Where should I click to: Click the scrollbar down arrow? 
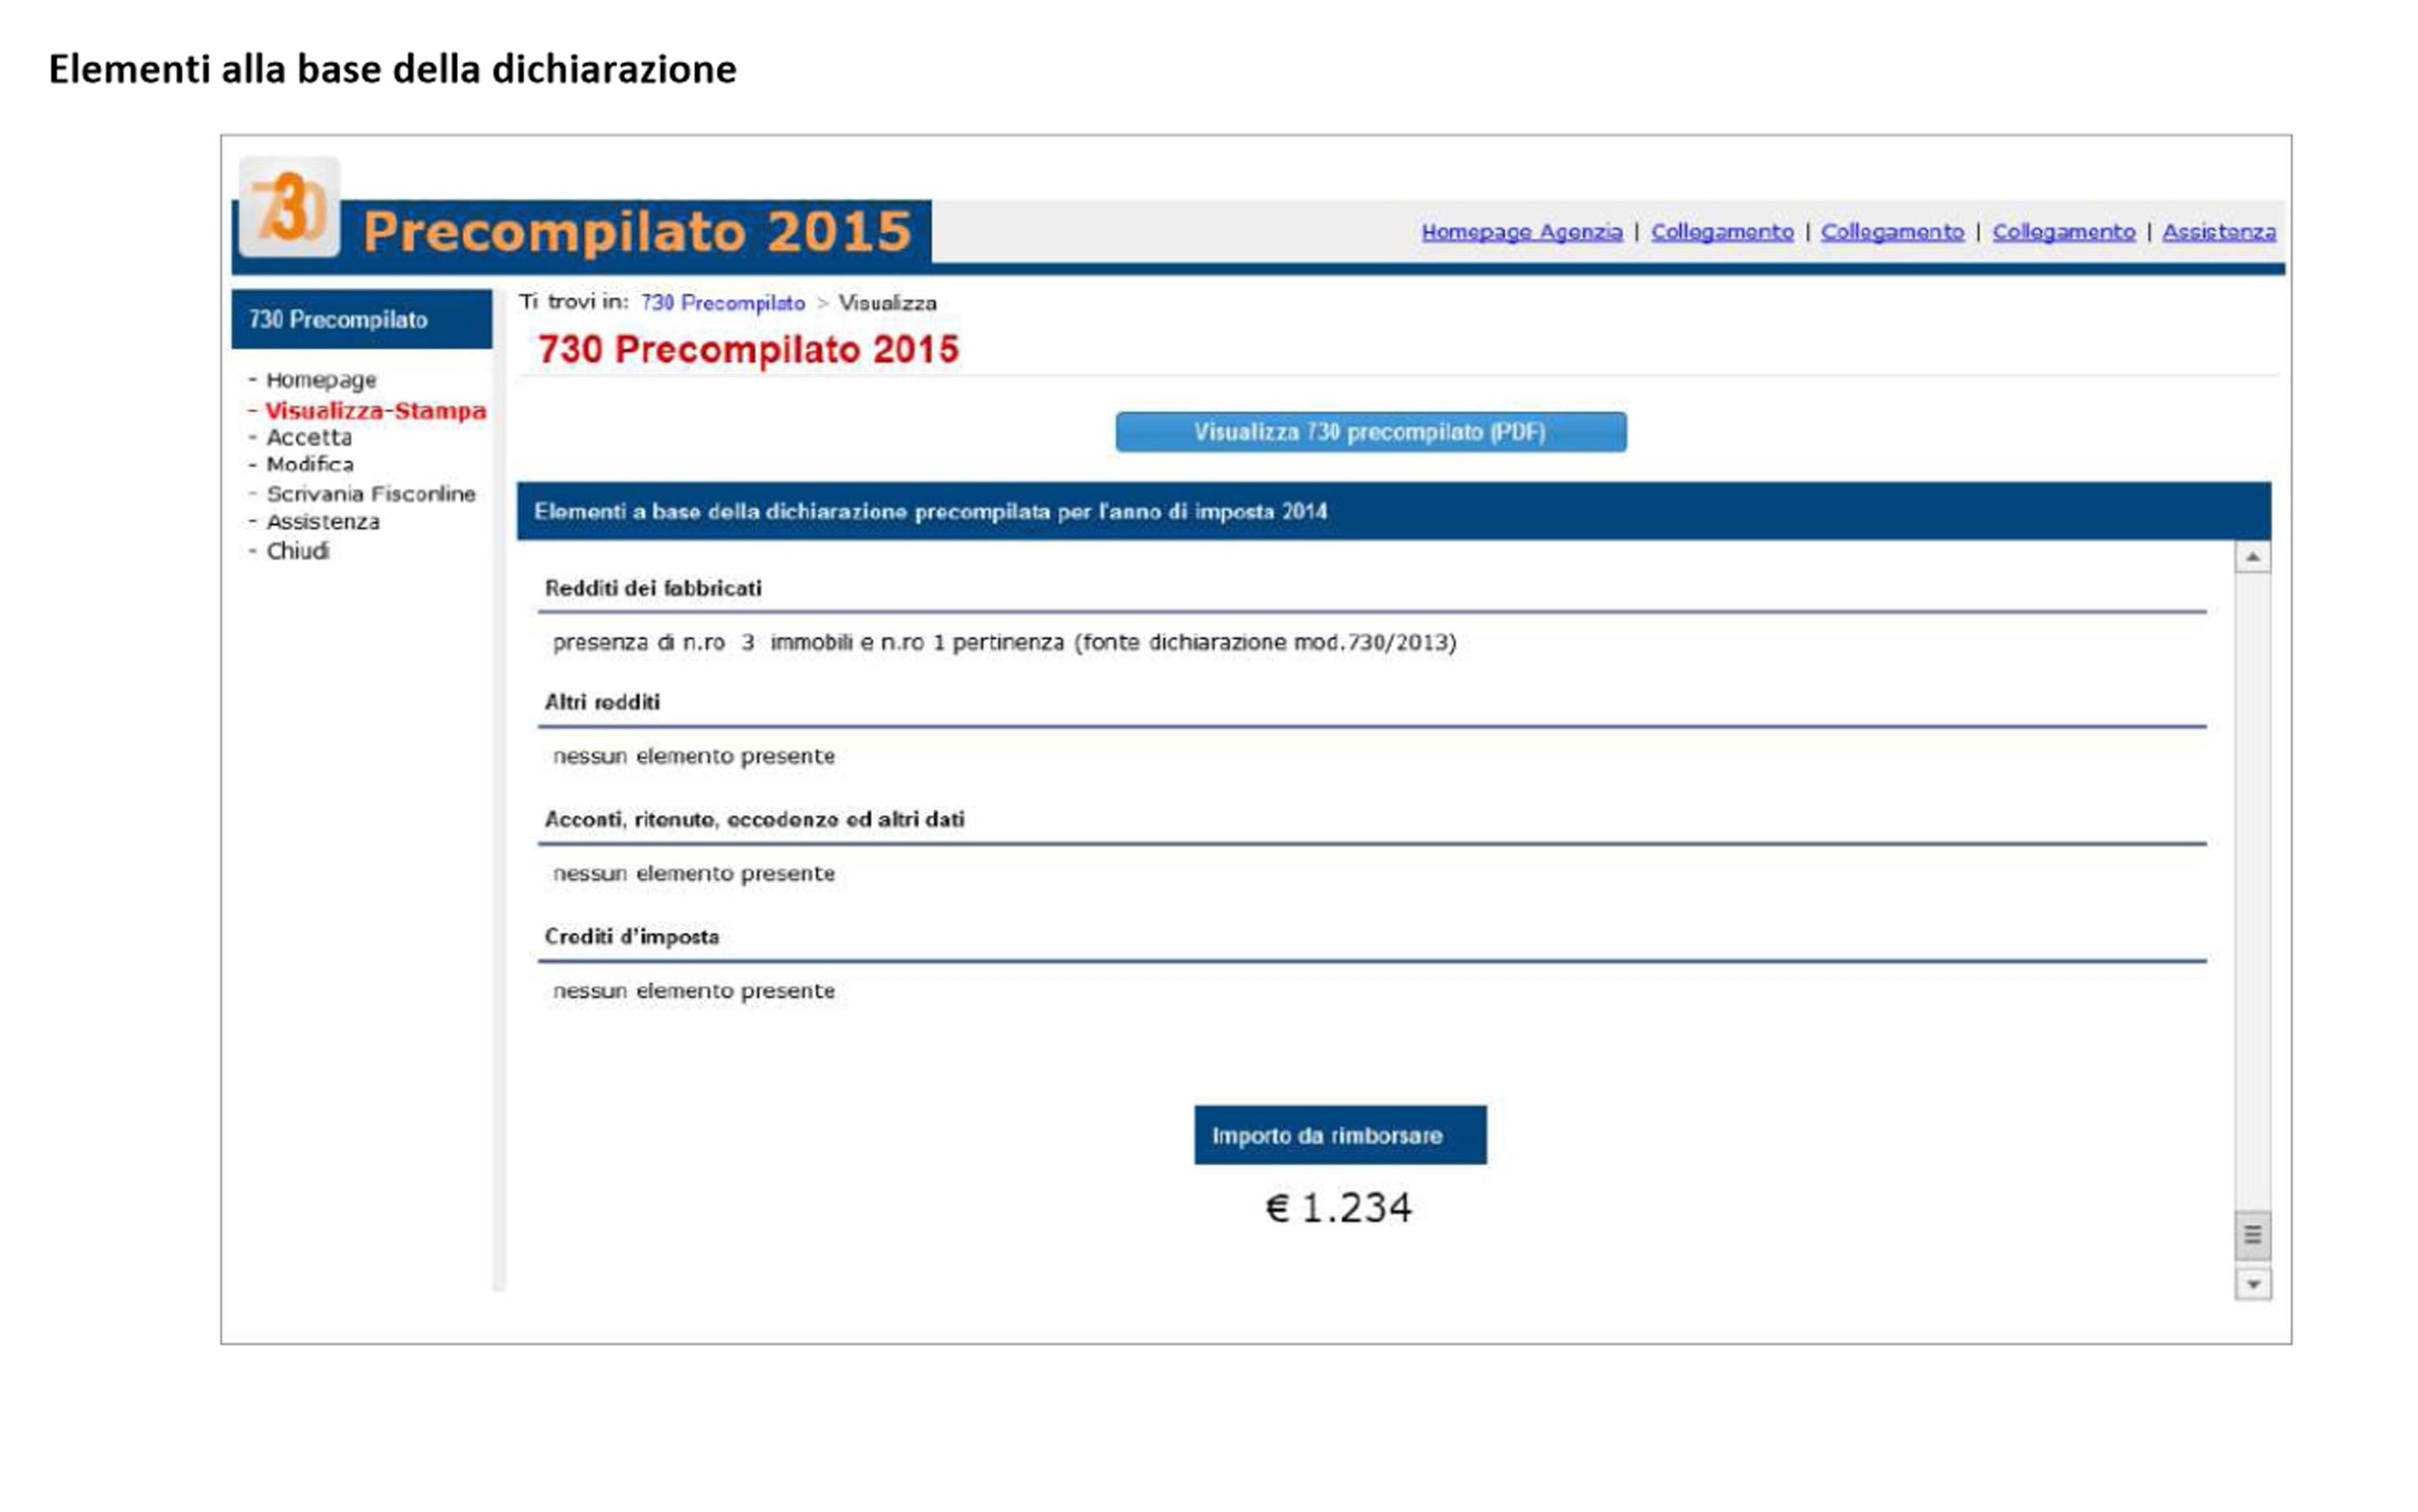tap(2252, 1284)
